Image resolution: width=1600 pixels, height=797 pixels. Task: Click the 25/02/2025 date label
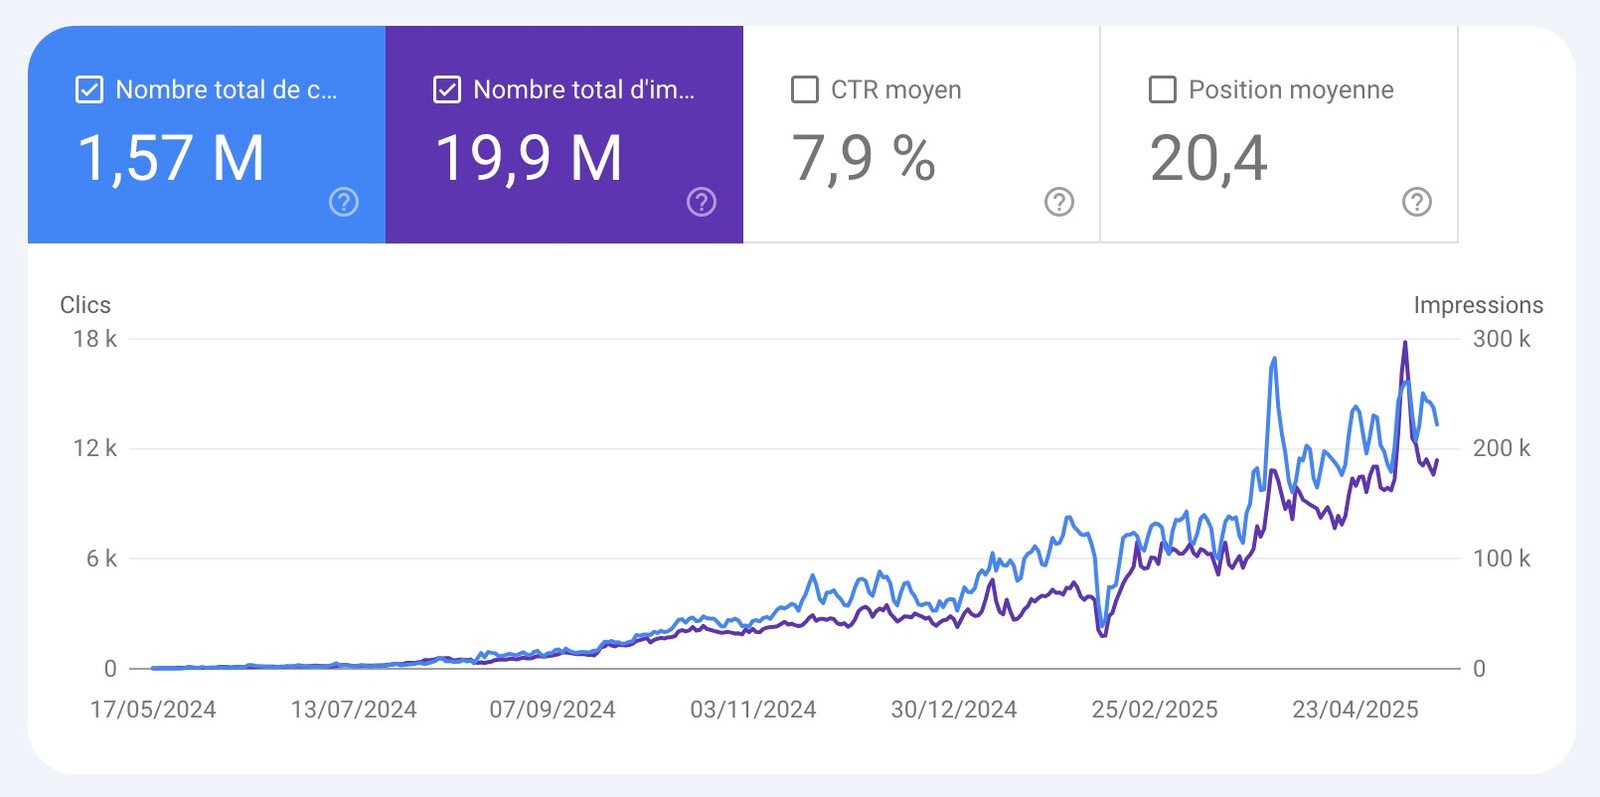coord(1154,710)
